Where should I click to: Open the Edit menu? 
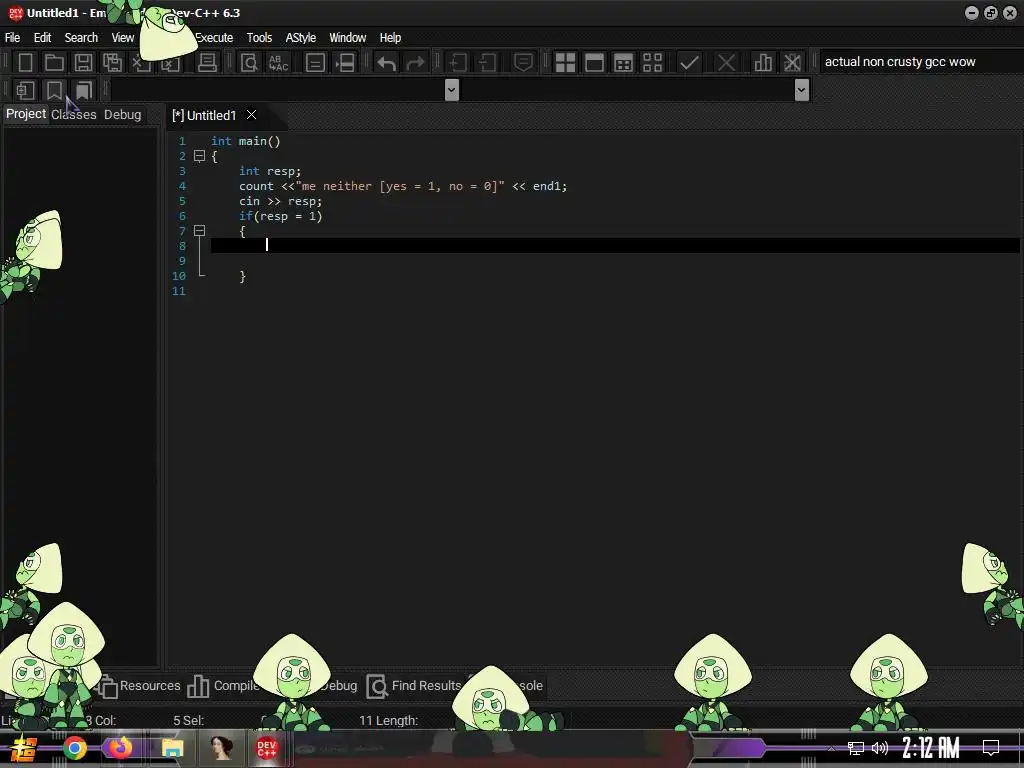coord(42,38)
